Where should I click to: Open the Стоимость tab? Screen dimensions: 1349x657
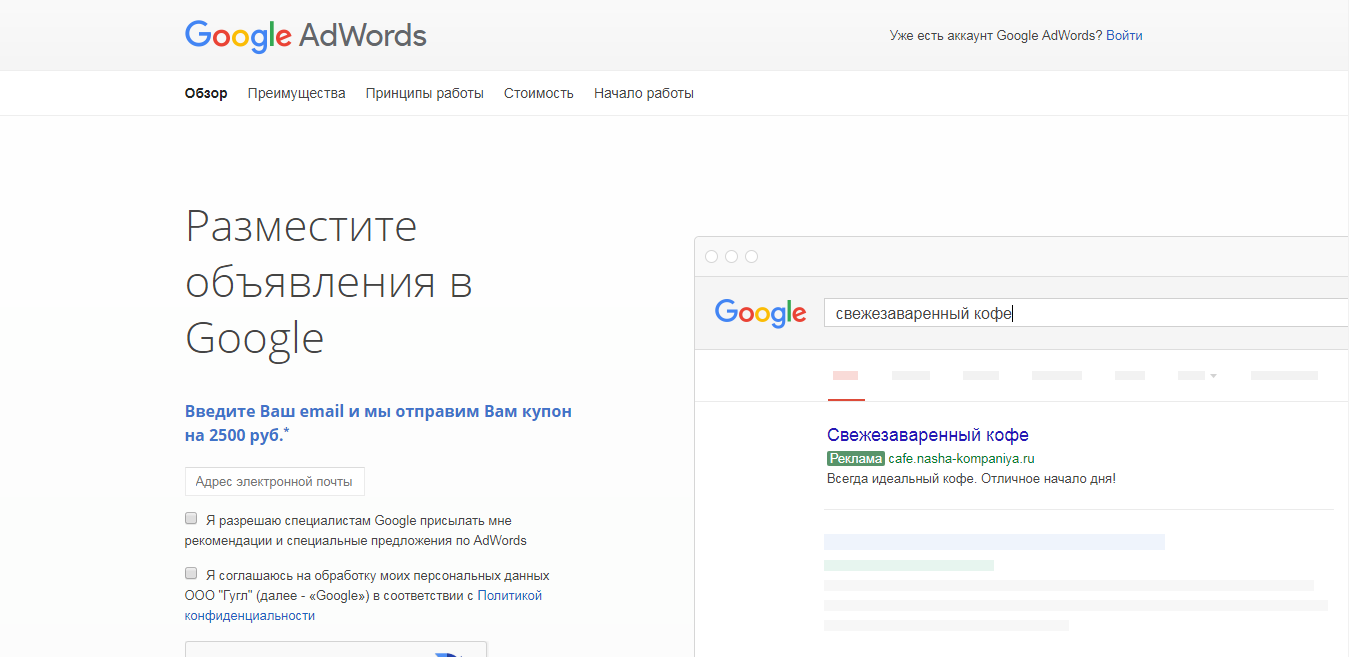(x=539, y=93)
